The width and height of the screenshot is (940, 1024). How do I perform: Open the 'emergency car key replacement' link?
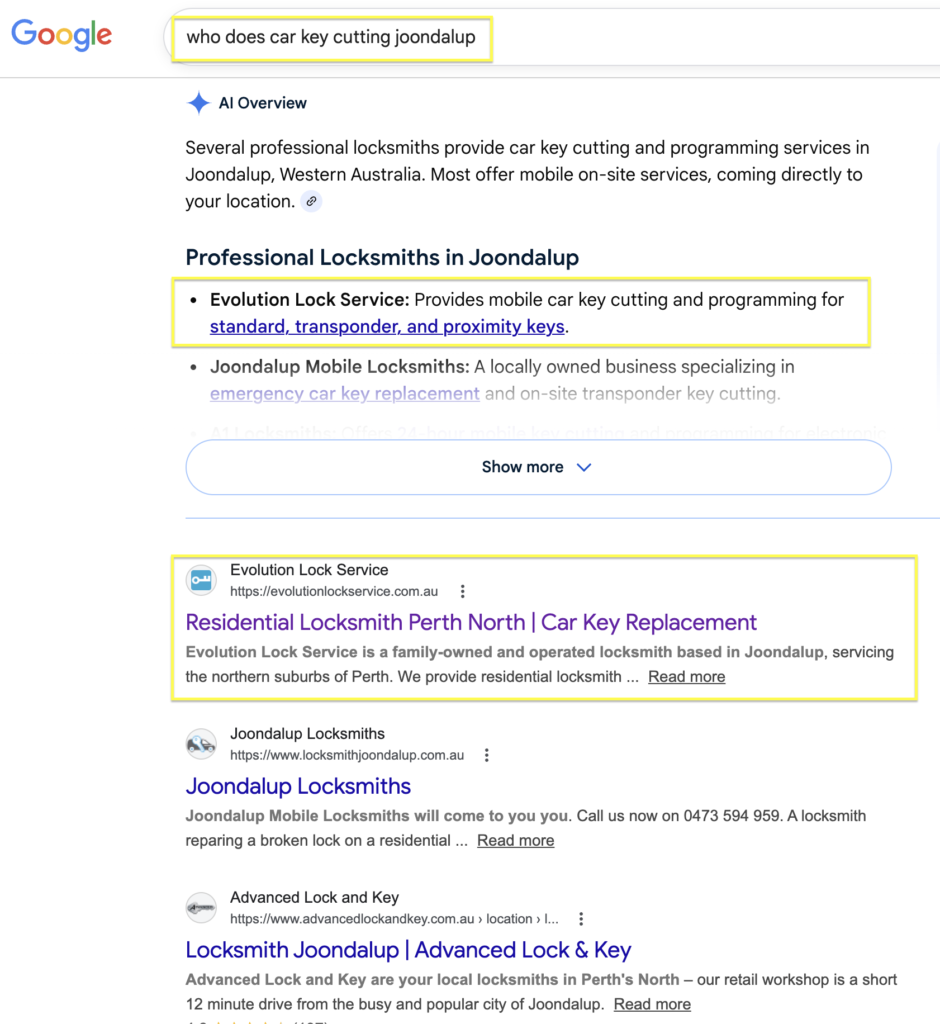click(344, 394)
